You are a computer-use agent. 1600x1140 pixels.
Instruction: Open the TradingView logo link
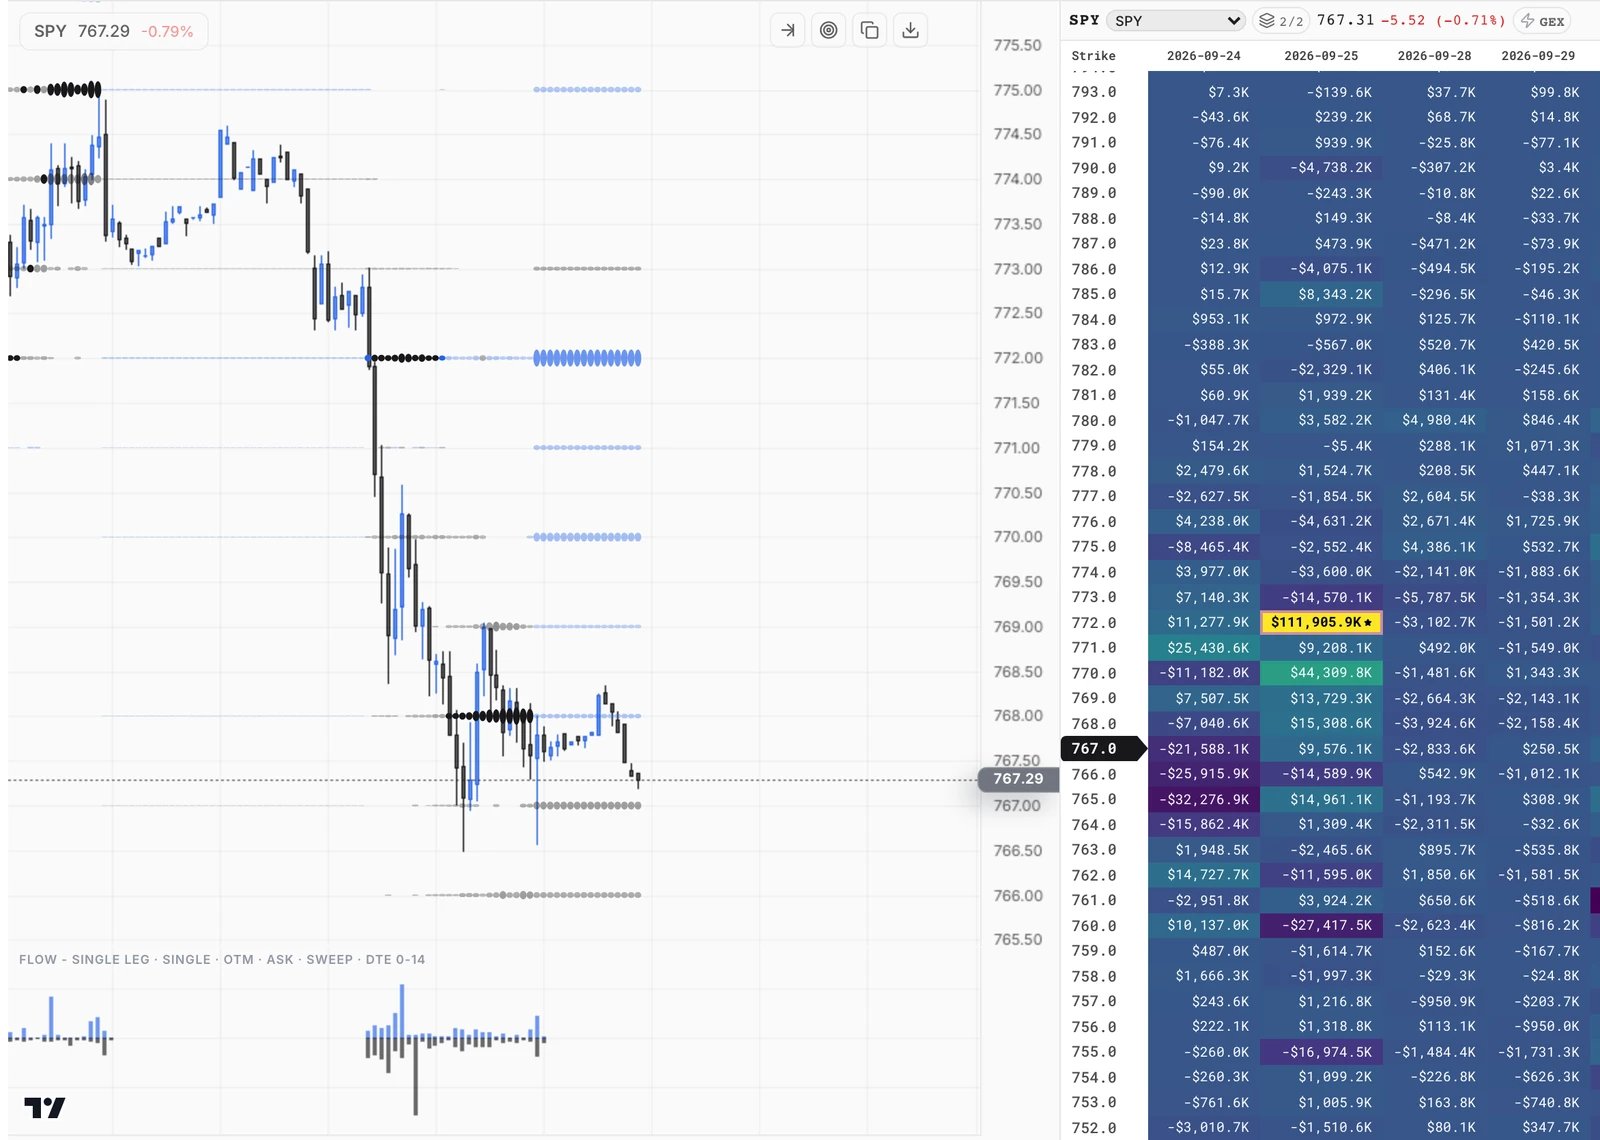pyautogui.click(x=45, y=1107)
